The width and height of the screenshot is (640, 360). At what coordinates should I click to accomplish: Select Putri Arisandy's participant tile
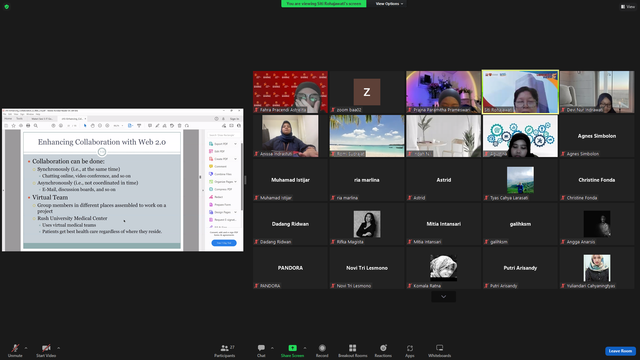pyautogui.click(x=520, y=268)
